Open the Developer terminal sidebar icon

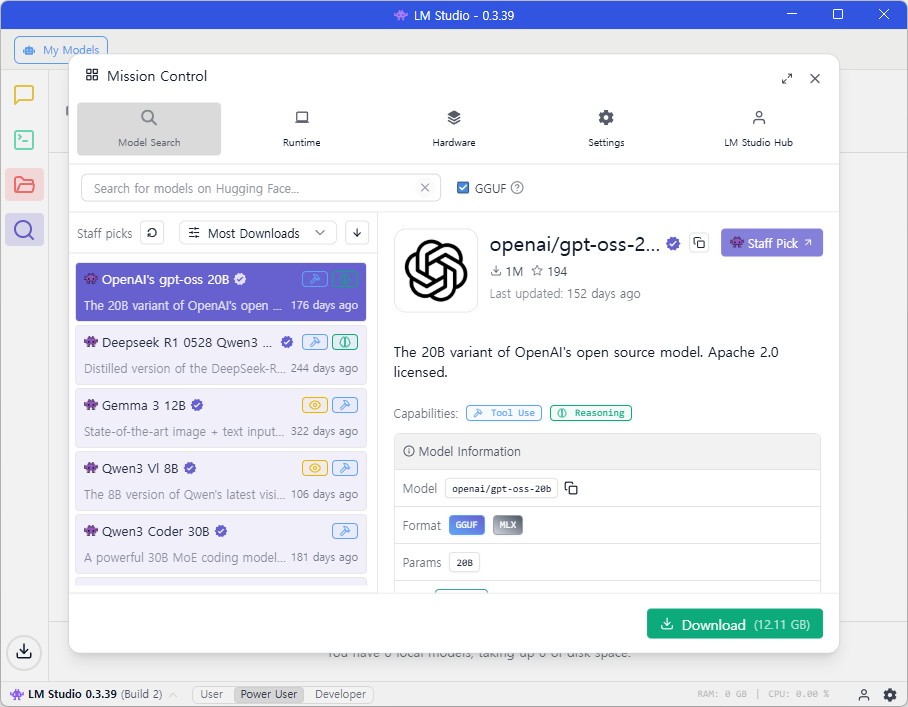[x=24, y=140]
